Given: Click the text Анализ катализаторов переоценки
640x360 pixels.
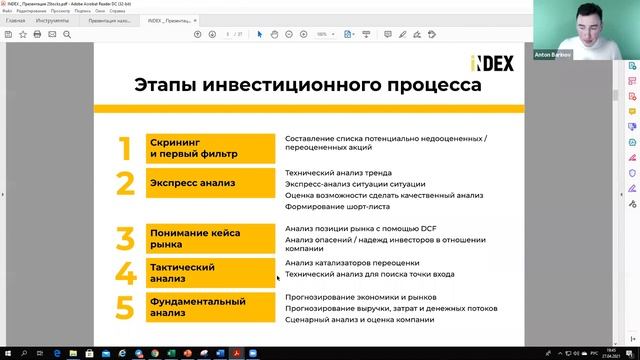Looking at the screenshot, I should tap(352, 263).
